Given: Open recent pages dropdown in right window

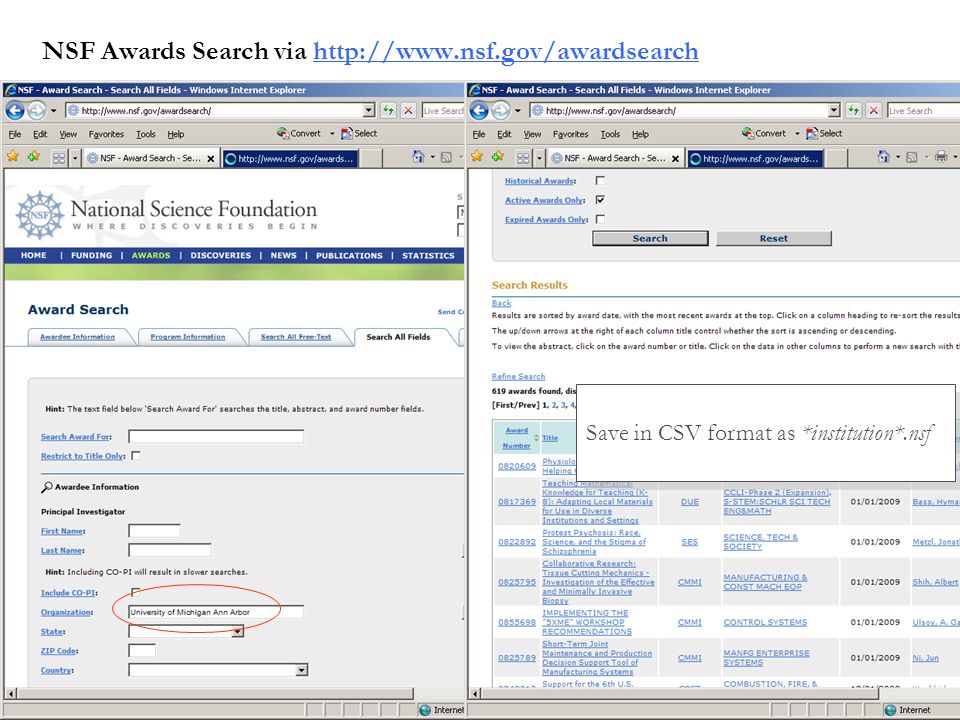Looking at the screenshot, I should click(518, 111).
